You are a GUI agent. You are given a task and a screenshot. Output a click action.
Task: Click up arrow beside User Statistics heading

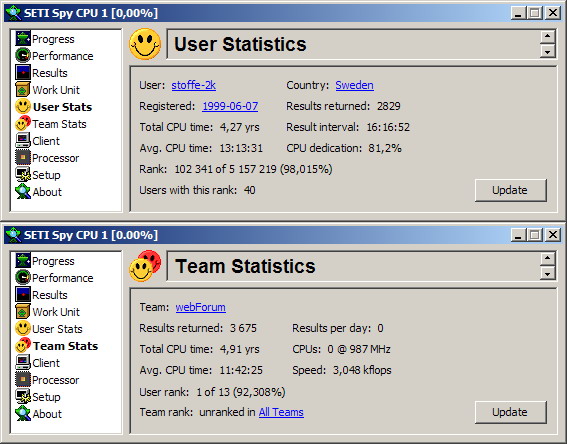547,37
